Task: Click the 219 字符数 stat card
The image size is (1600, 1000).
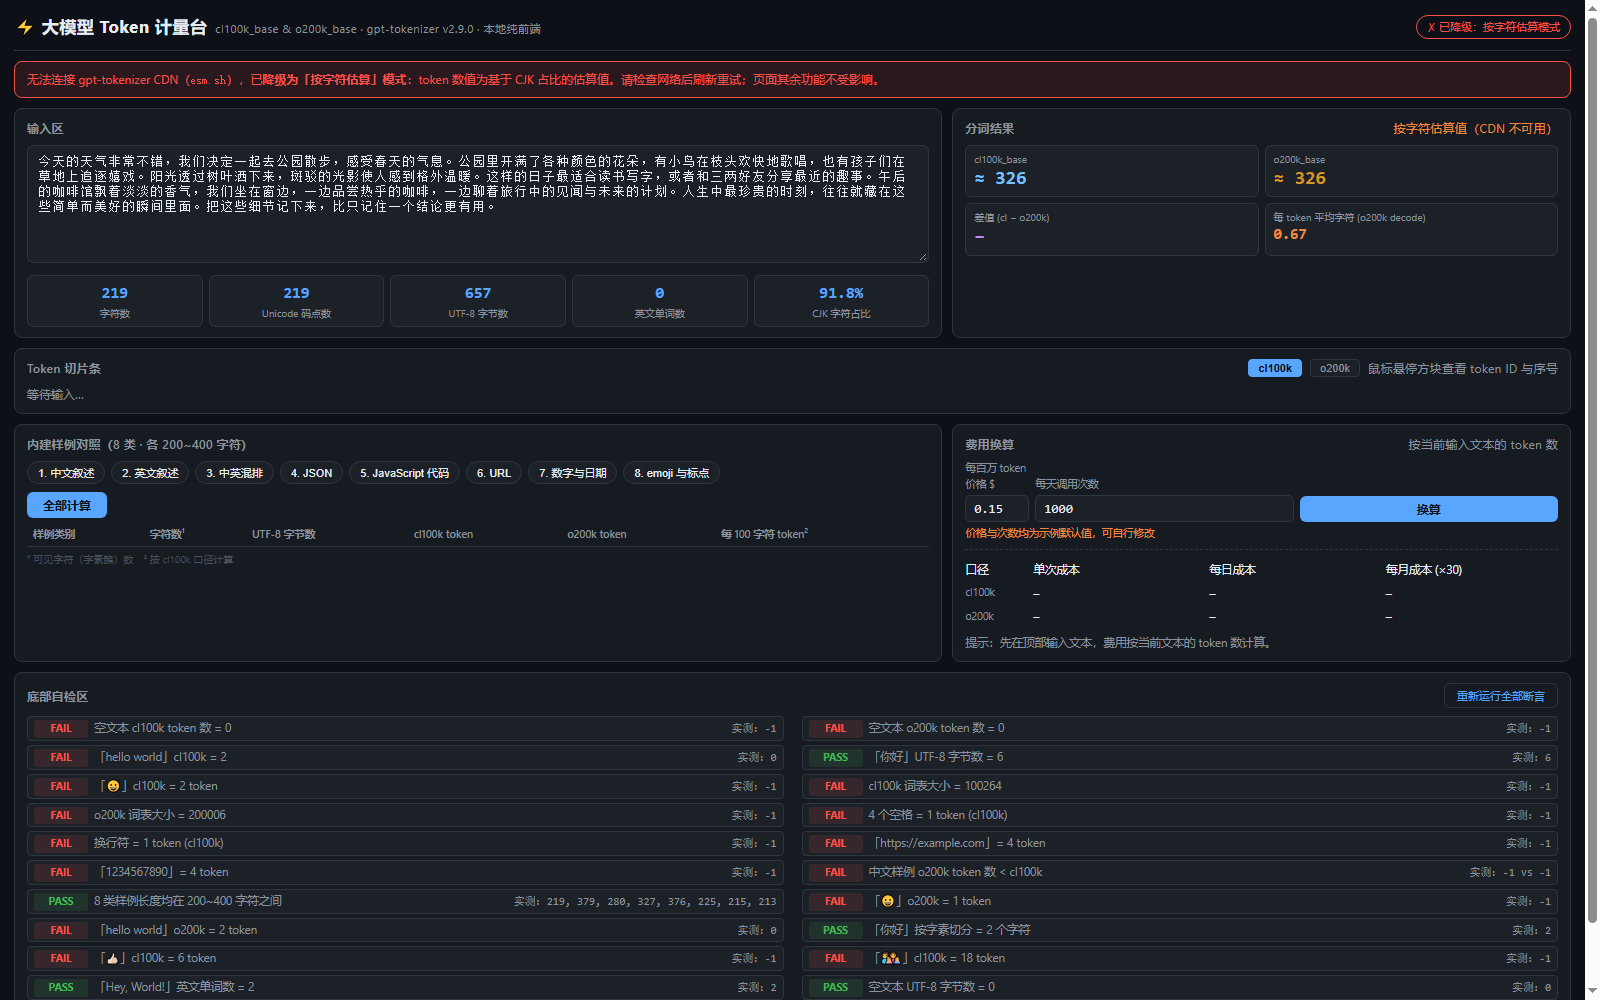Action: pyautogui.click(x=115, y=301)
